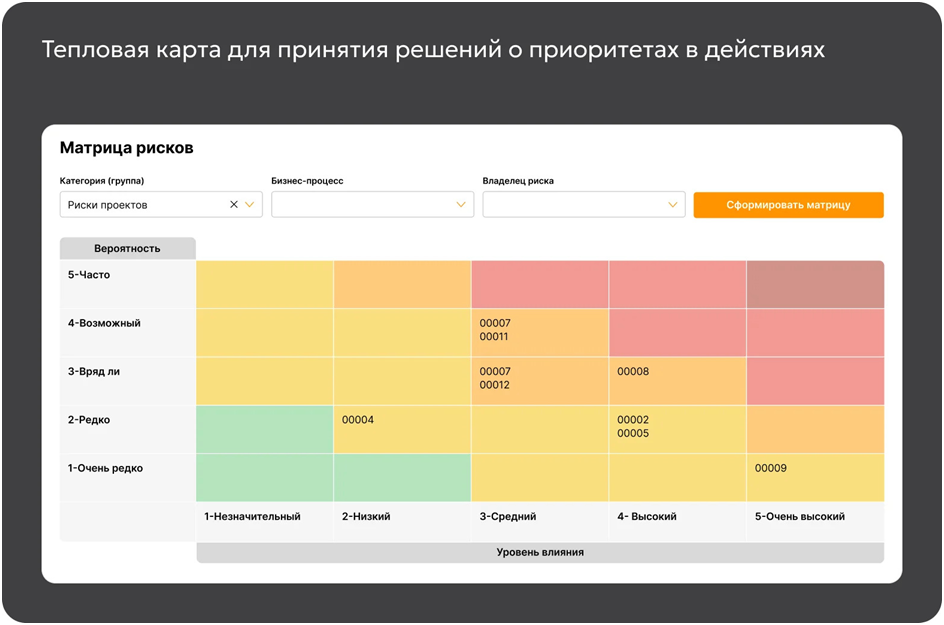
Task: Select risk 00008 in the matrix
Action: pyautogui.click(x=633, y=371)
